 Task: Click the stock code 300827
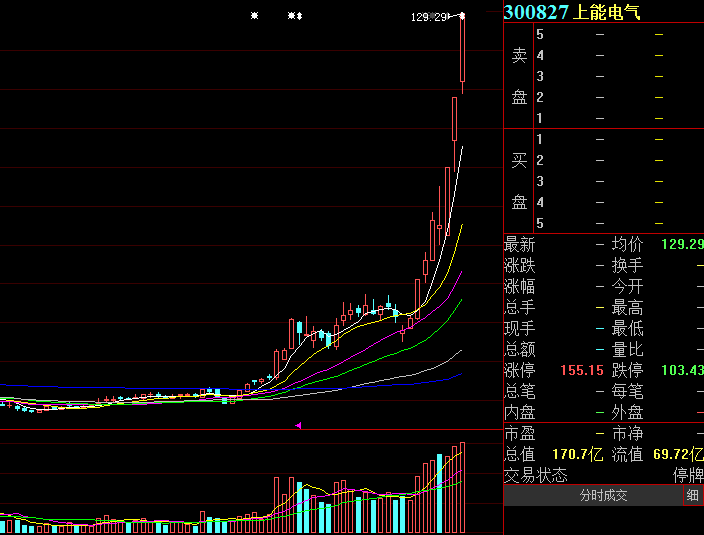[536, 12]
